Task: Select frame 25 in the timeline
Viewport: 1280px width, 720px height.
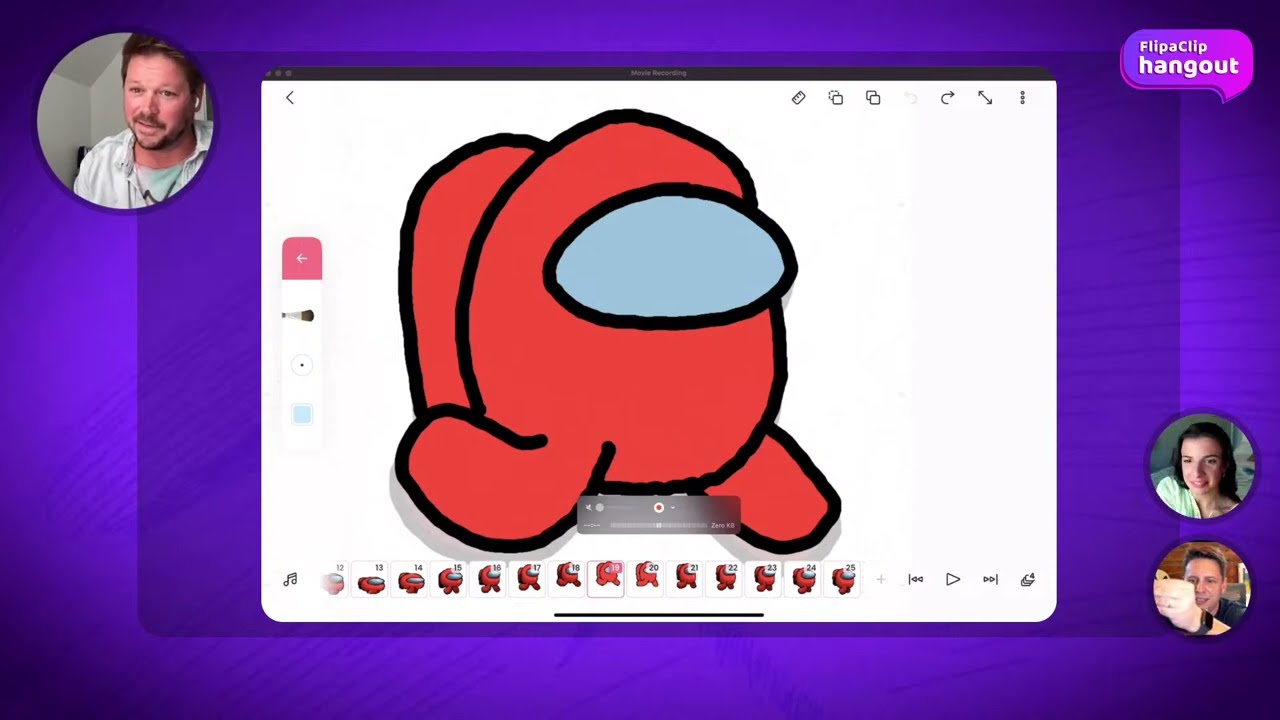Action: point(844,580)
